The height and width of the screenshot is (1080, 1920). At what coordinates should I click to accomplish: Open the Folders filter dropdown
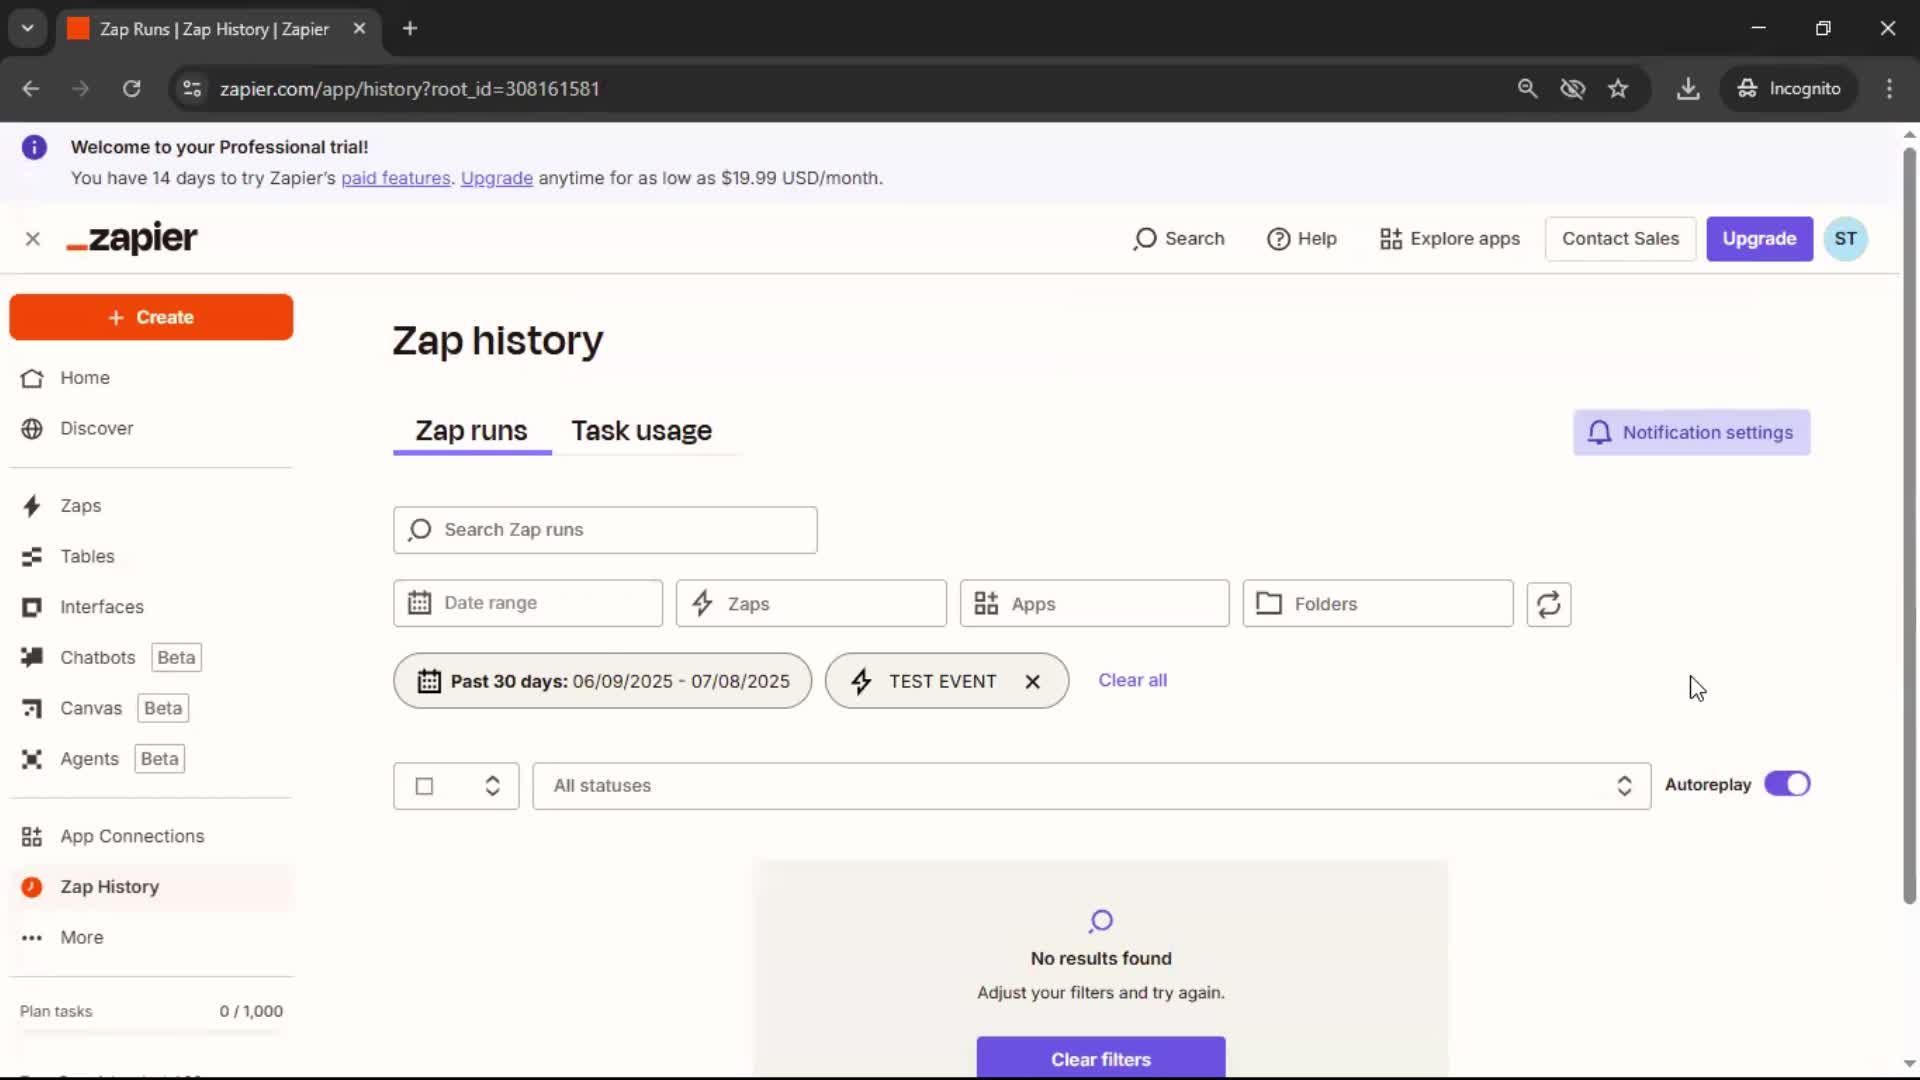coord(1378,604)
